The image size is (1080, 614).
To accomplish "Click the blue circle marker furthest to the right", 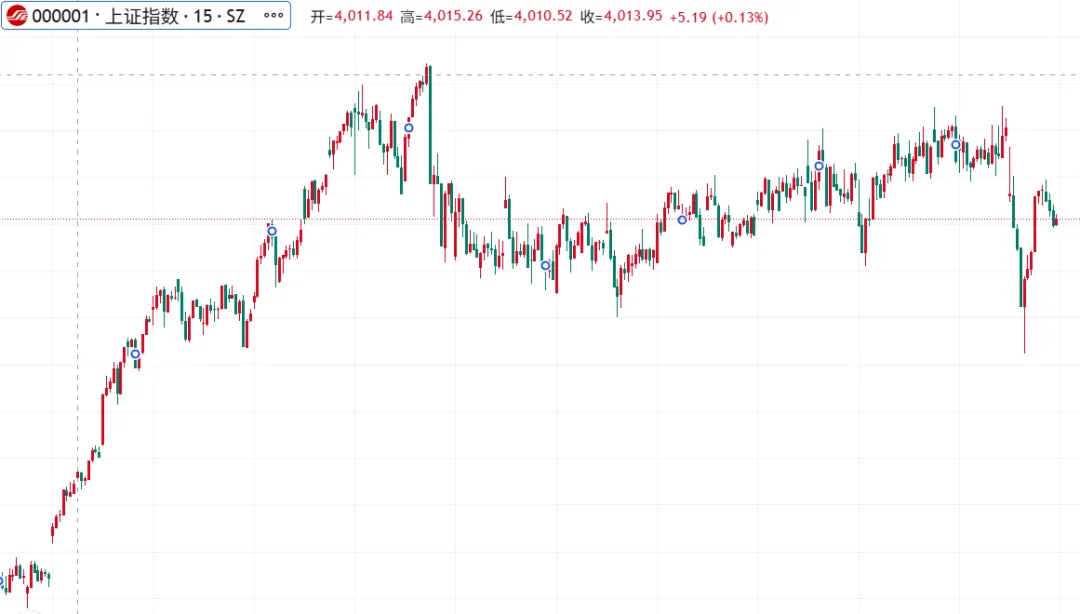I will (x=955, y=145).
